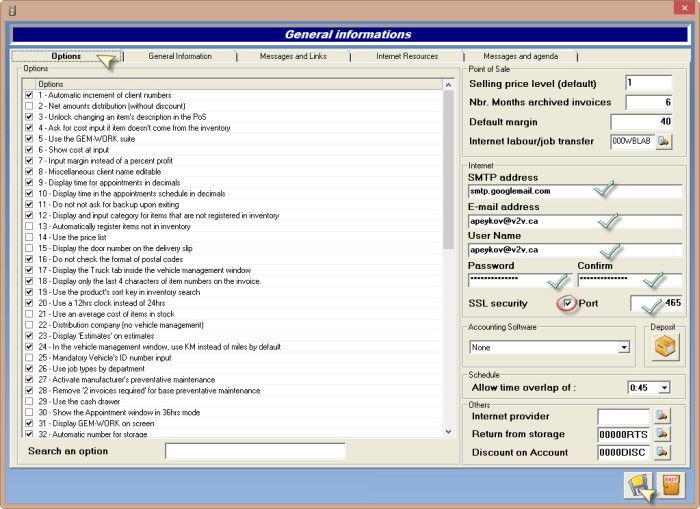Open the Internet Resources tab
The image size is (700, 509).
pyautogui.click(x=407, y=56)
